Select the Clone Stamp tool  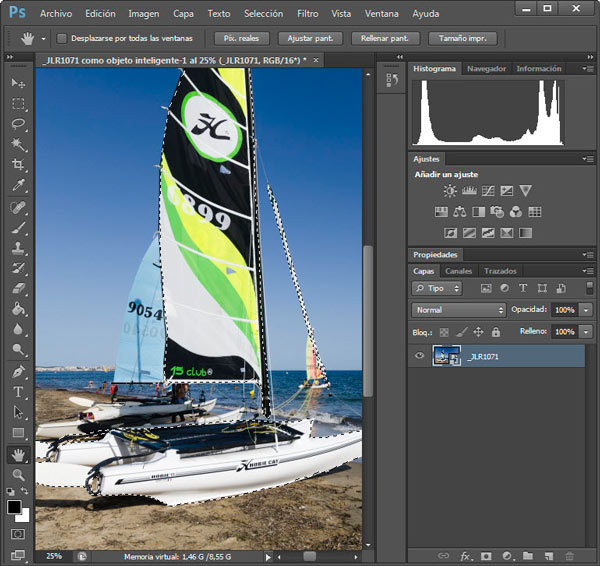click(x=18, y=248)
